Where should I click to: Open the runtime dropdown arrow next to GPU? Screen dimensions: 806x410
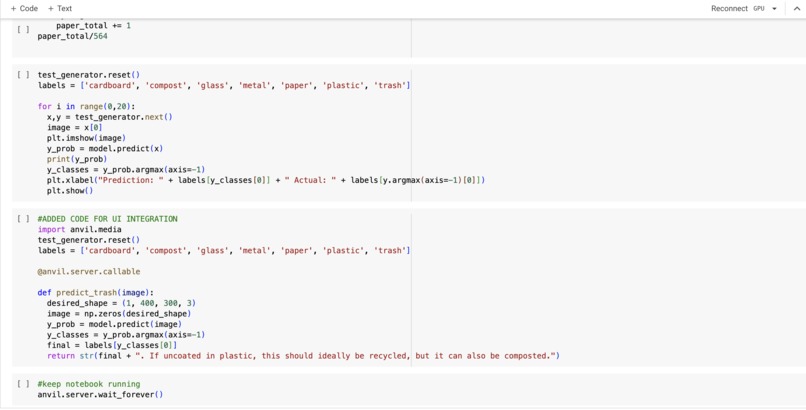pos(774,9)
